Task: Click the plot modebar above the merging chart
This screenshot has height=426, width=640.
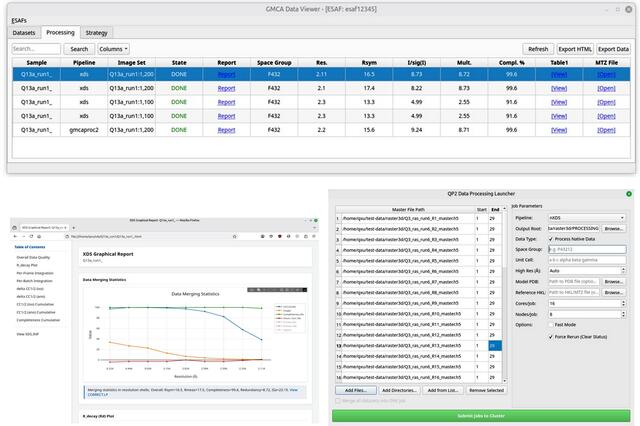Action: pyautogui.click(x=277, y=290)
